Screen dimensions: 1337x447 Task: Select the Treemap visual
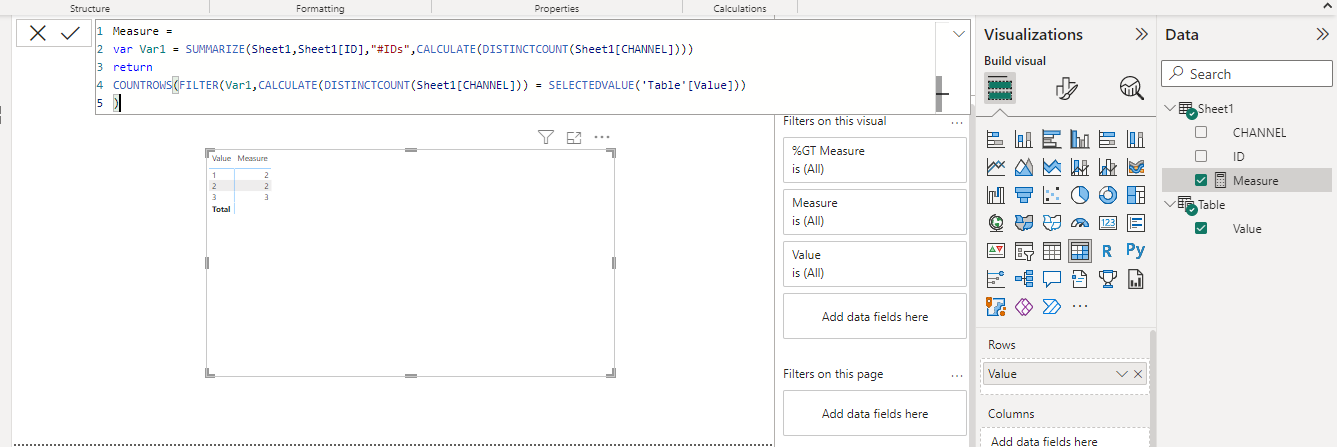tap(1136, 195)
